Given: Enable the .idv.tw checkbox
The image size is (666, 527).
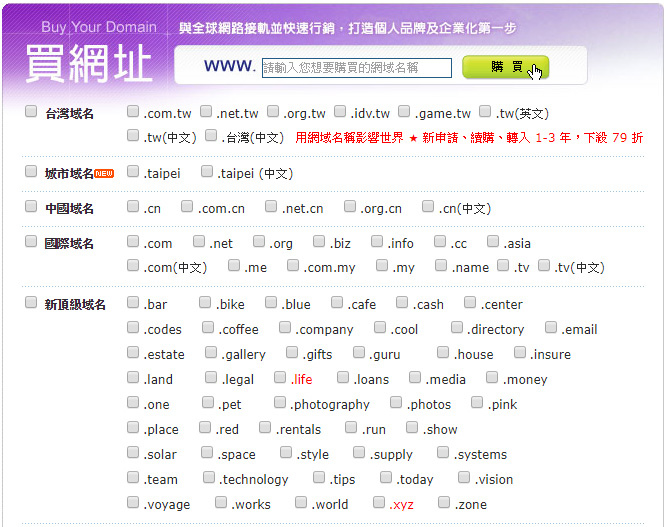Looking at the screenshot, I should click(x=340, y=112).
